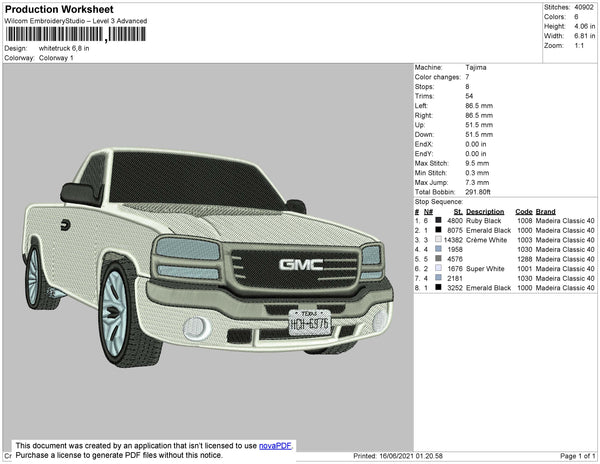Click the 'Ruby Black' description text

tap(483, 221)
